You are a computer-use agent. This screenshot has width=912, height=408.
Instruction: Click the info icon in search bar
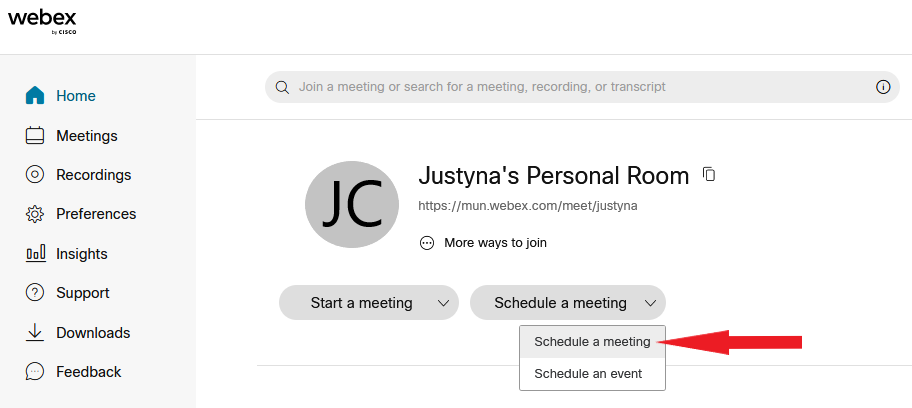[883, 87]
